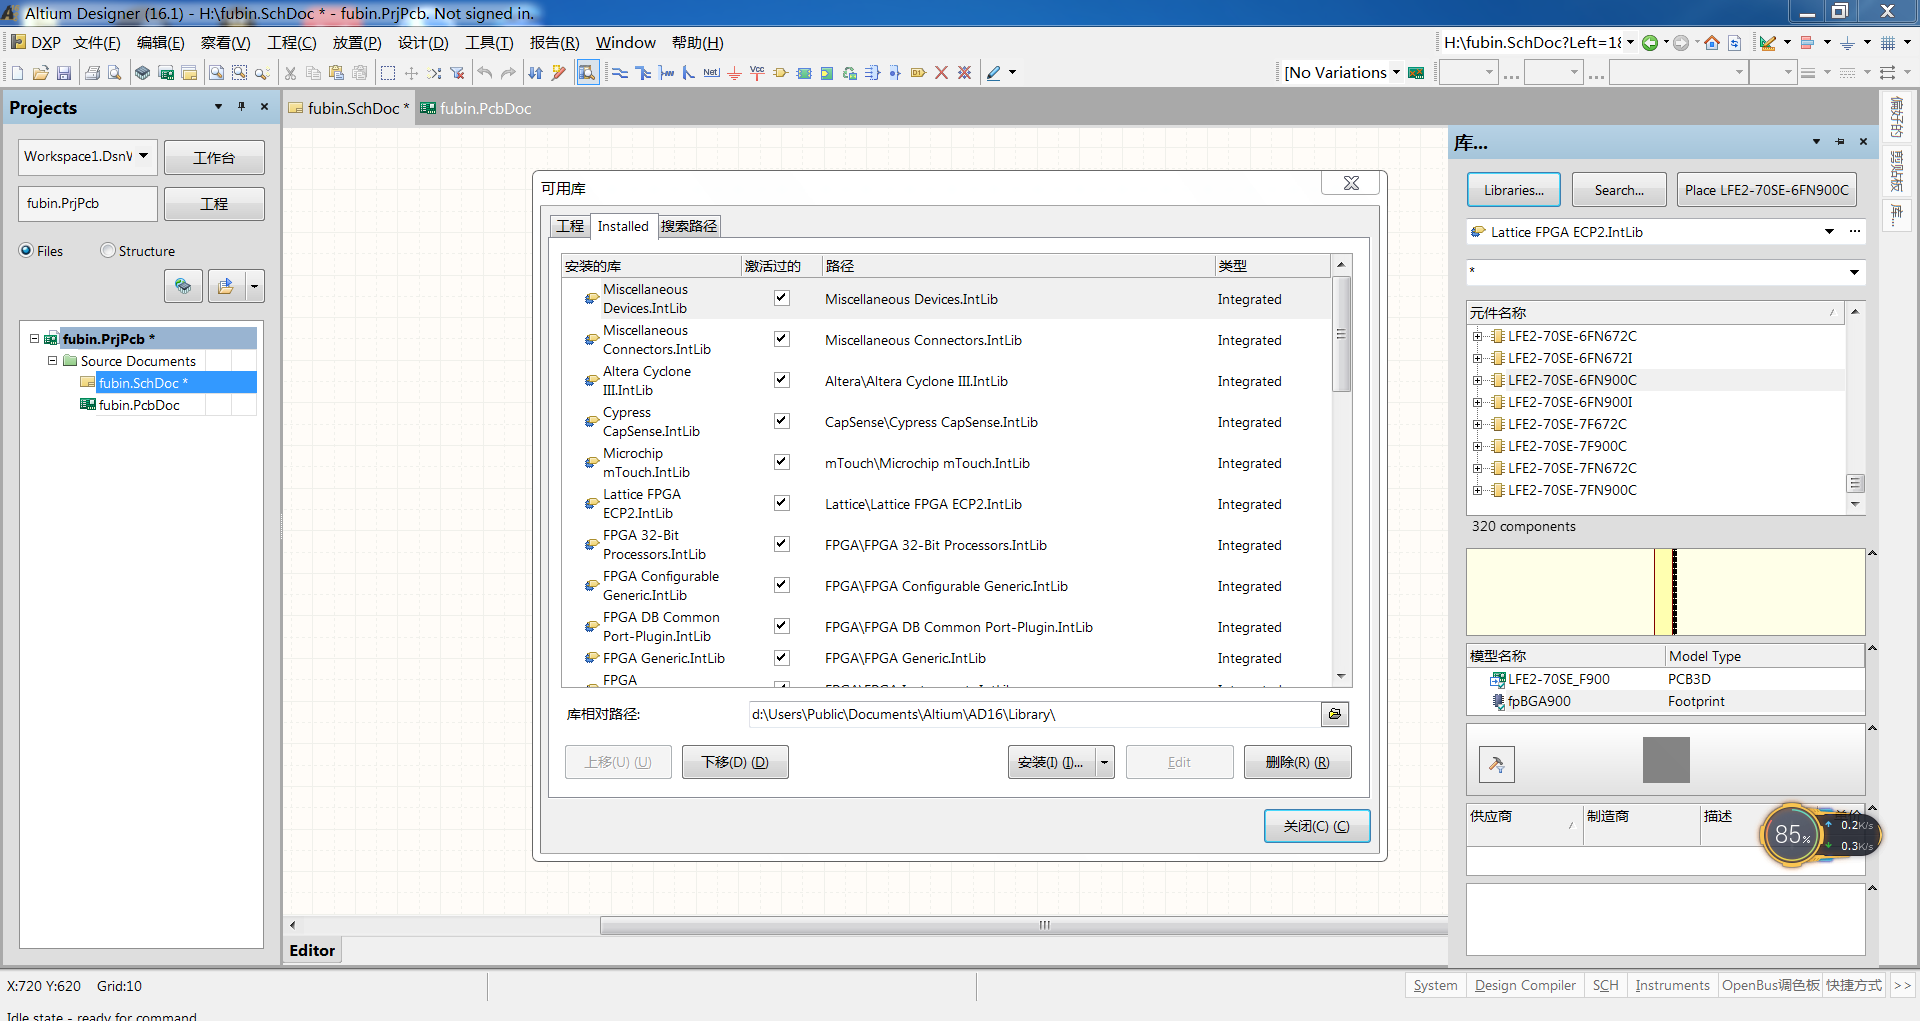Open the Install button dropdown arrow
This screenshot has width=1920, height=1021.
click(1105, 762)
